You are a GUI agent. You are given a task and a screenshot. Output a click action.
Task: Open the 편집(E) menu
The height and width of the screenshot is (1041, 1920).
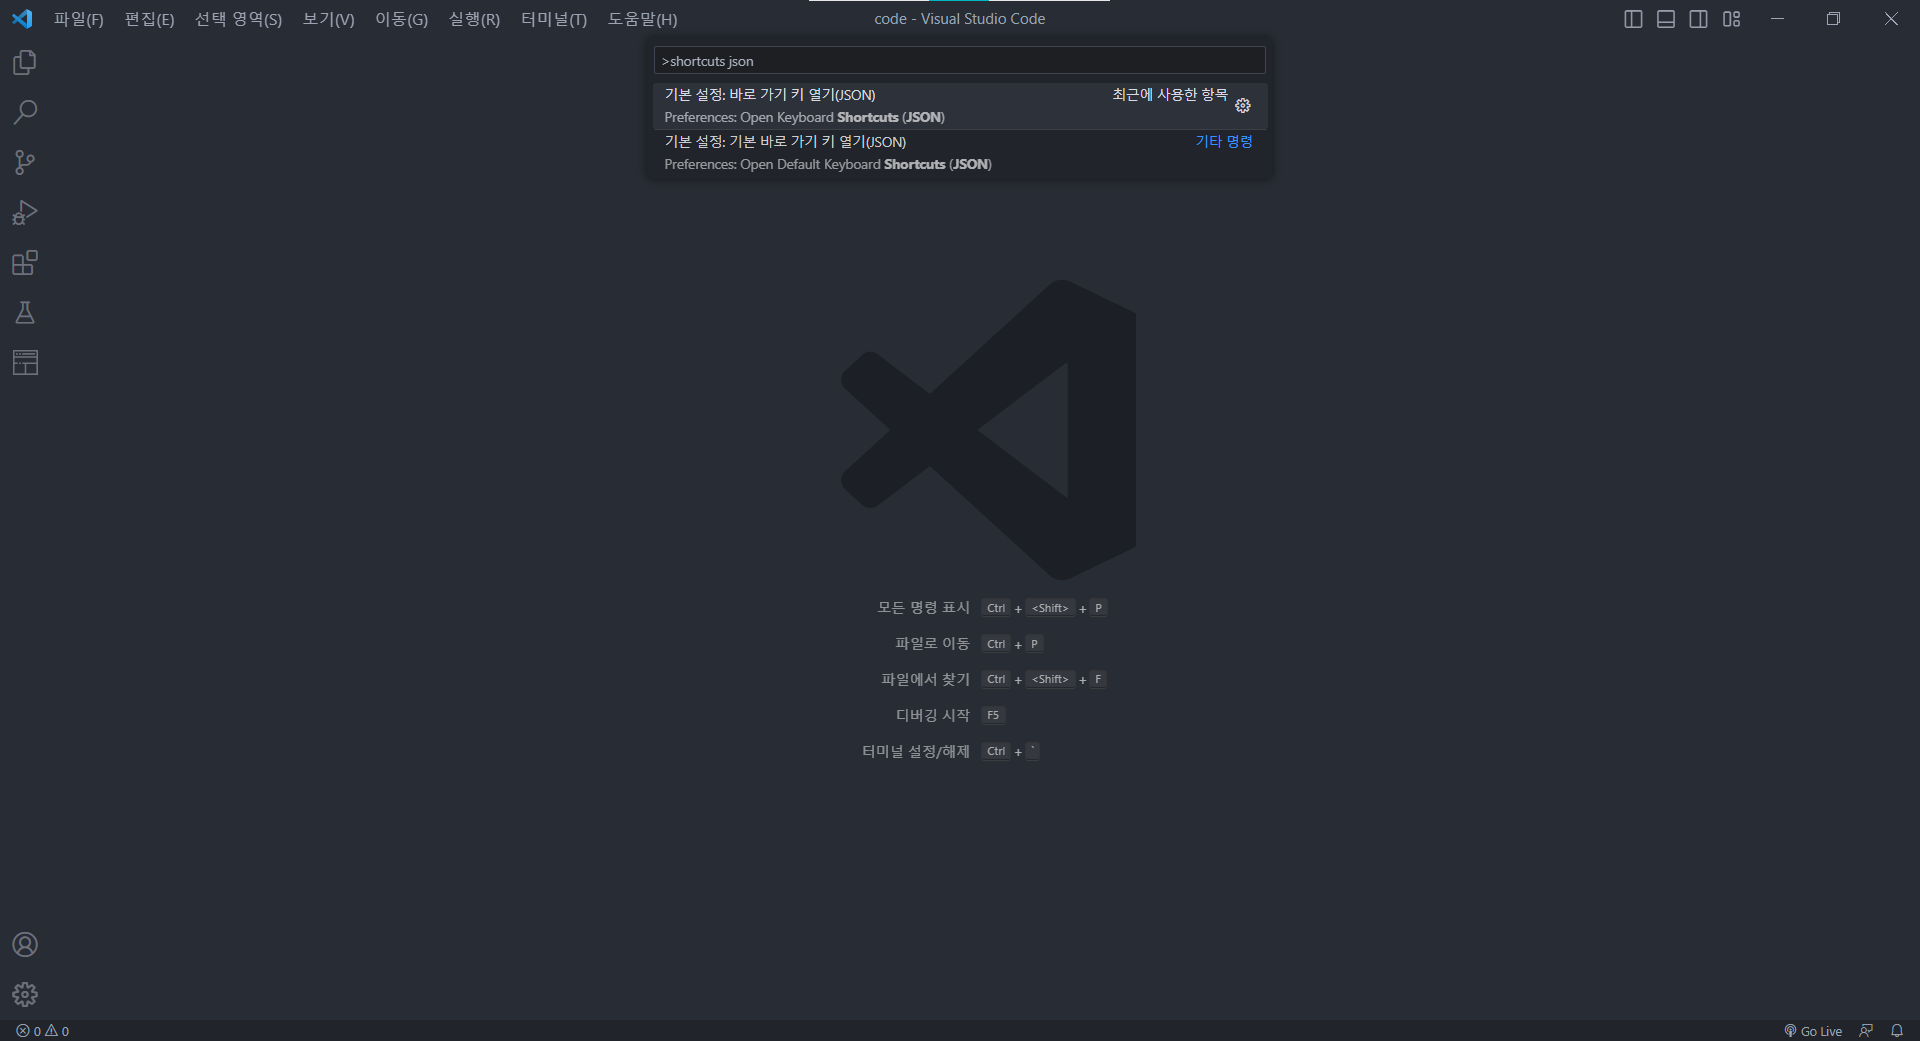(x=149, y=19)
